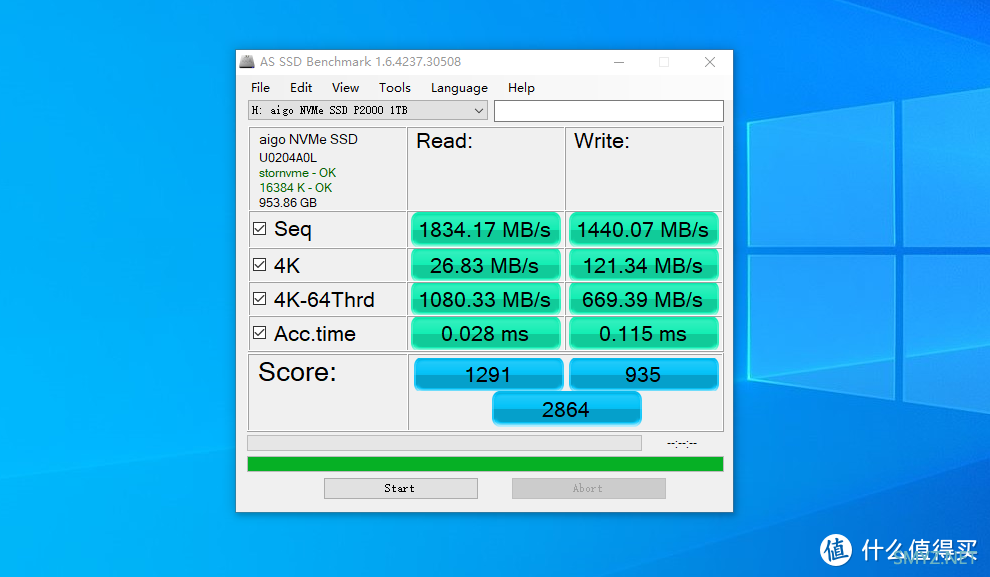Screen dimensions: 990x577
Task: Click the empty text field beside drive selector
Action: 609,110
